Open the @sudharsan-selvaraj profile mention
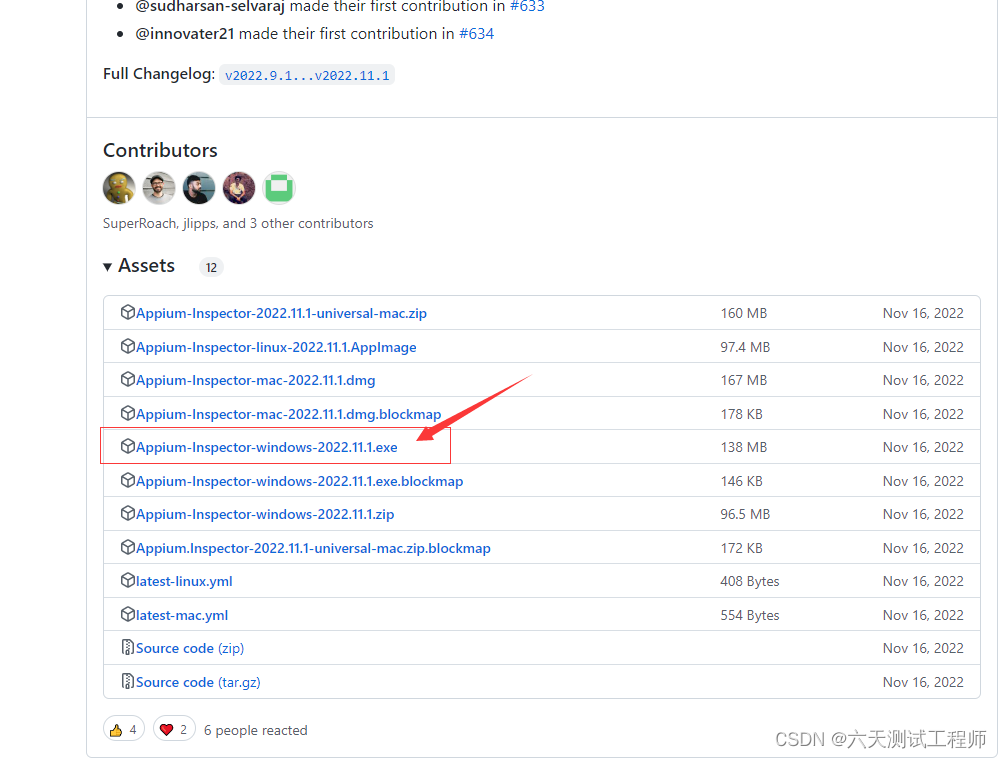Image resolution: width=1002 pixels, height=758 pixels. (210, 6)
